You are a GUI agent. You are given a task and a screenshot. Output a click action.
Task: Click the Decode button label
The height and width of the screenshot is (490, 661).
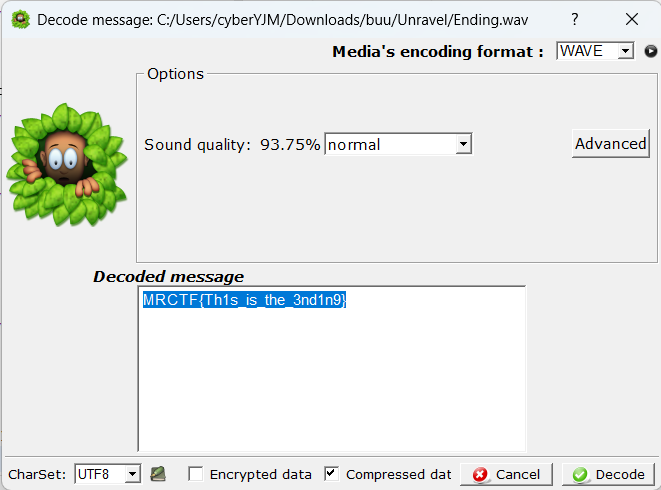(x=620, y=474)
